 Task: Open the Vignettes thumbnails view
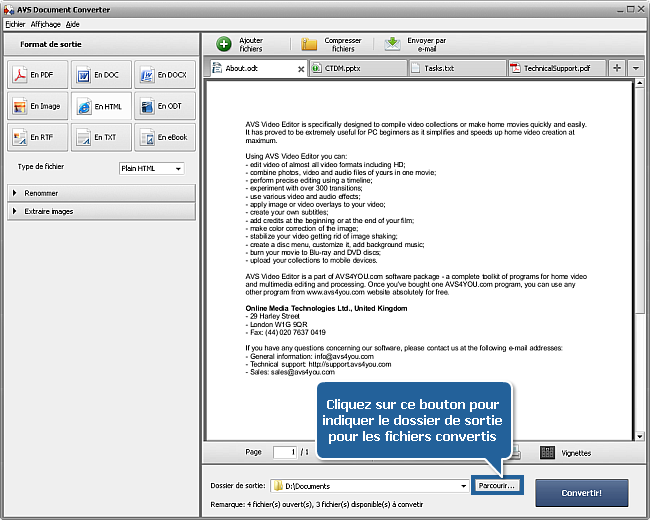pos(566,453)
